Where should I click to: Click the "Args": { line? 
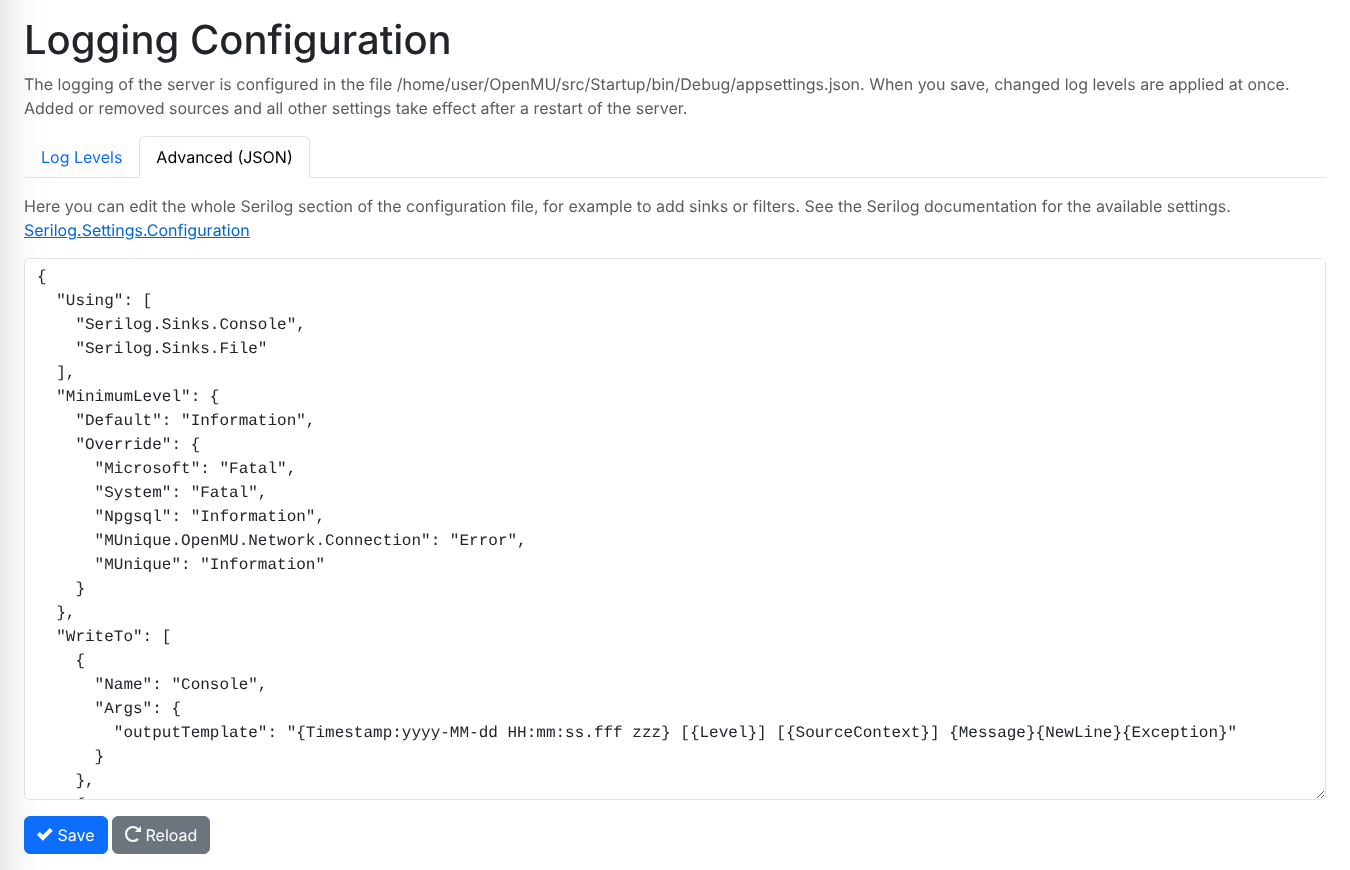pyautogui.click(x=138, y=708)
